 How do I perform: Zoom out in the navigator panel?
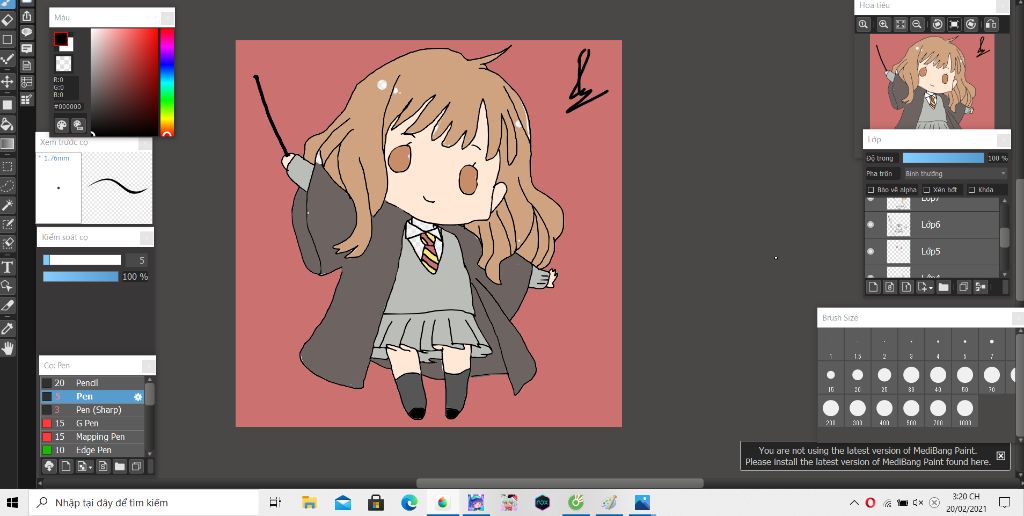[x=917, y=24]
